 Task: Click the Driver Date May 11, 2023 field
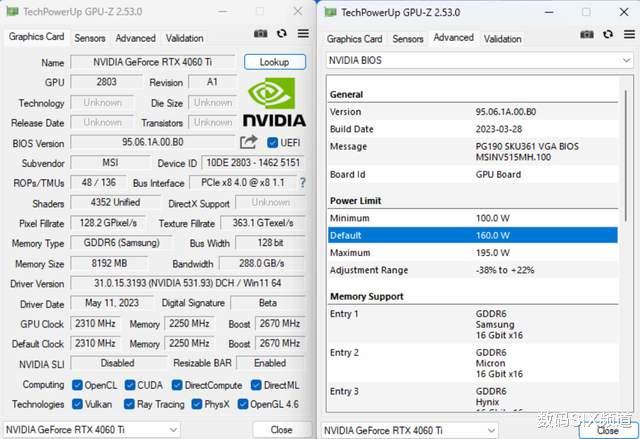112,303
